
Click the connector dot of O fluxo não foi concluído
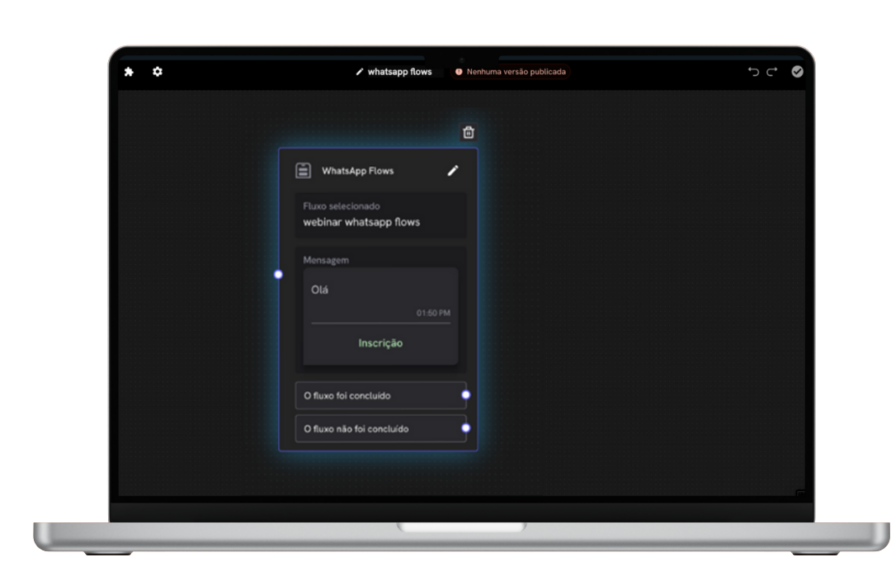[466, 428]
